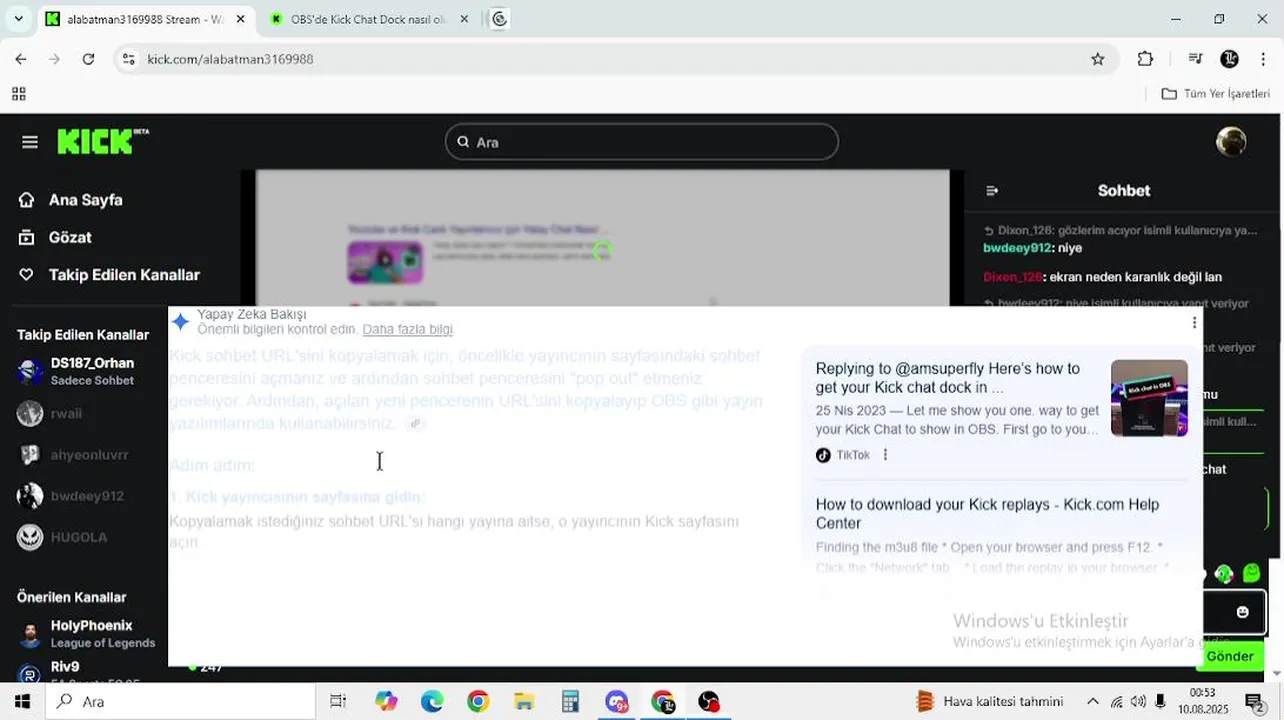The height and width of the screenshot is (720, 1284).
Task: Open Task View on taskbar
Action: pos(338,701)
